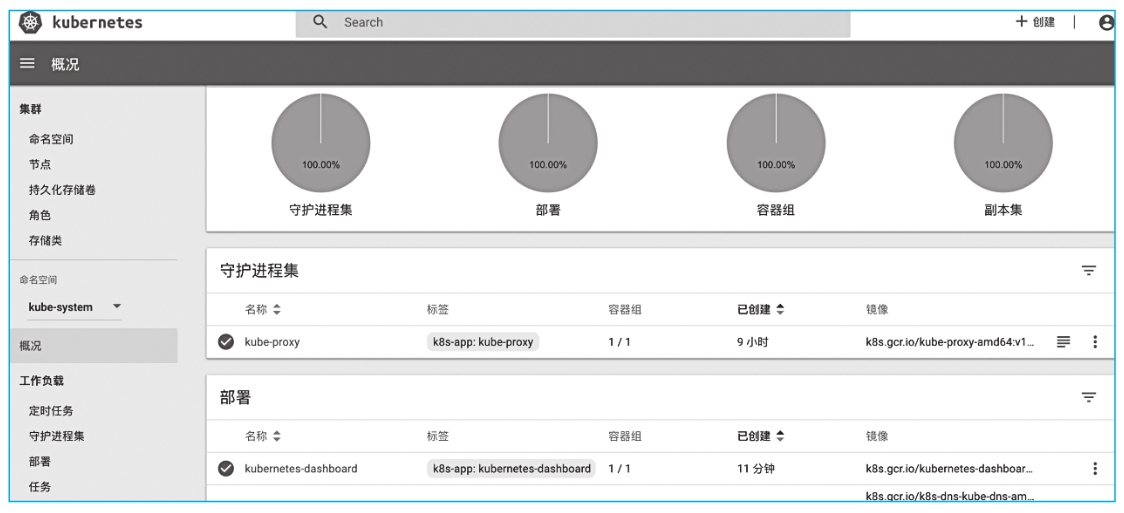
Task: Open filter for 守护进程集 table
Action: (1089, 270)
